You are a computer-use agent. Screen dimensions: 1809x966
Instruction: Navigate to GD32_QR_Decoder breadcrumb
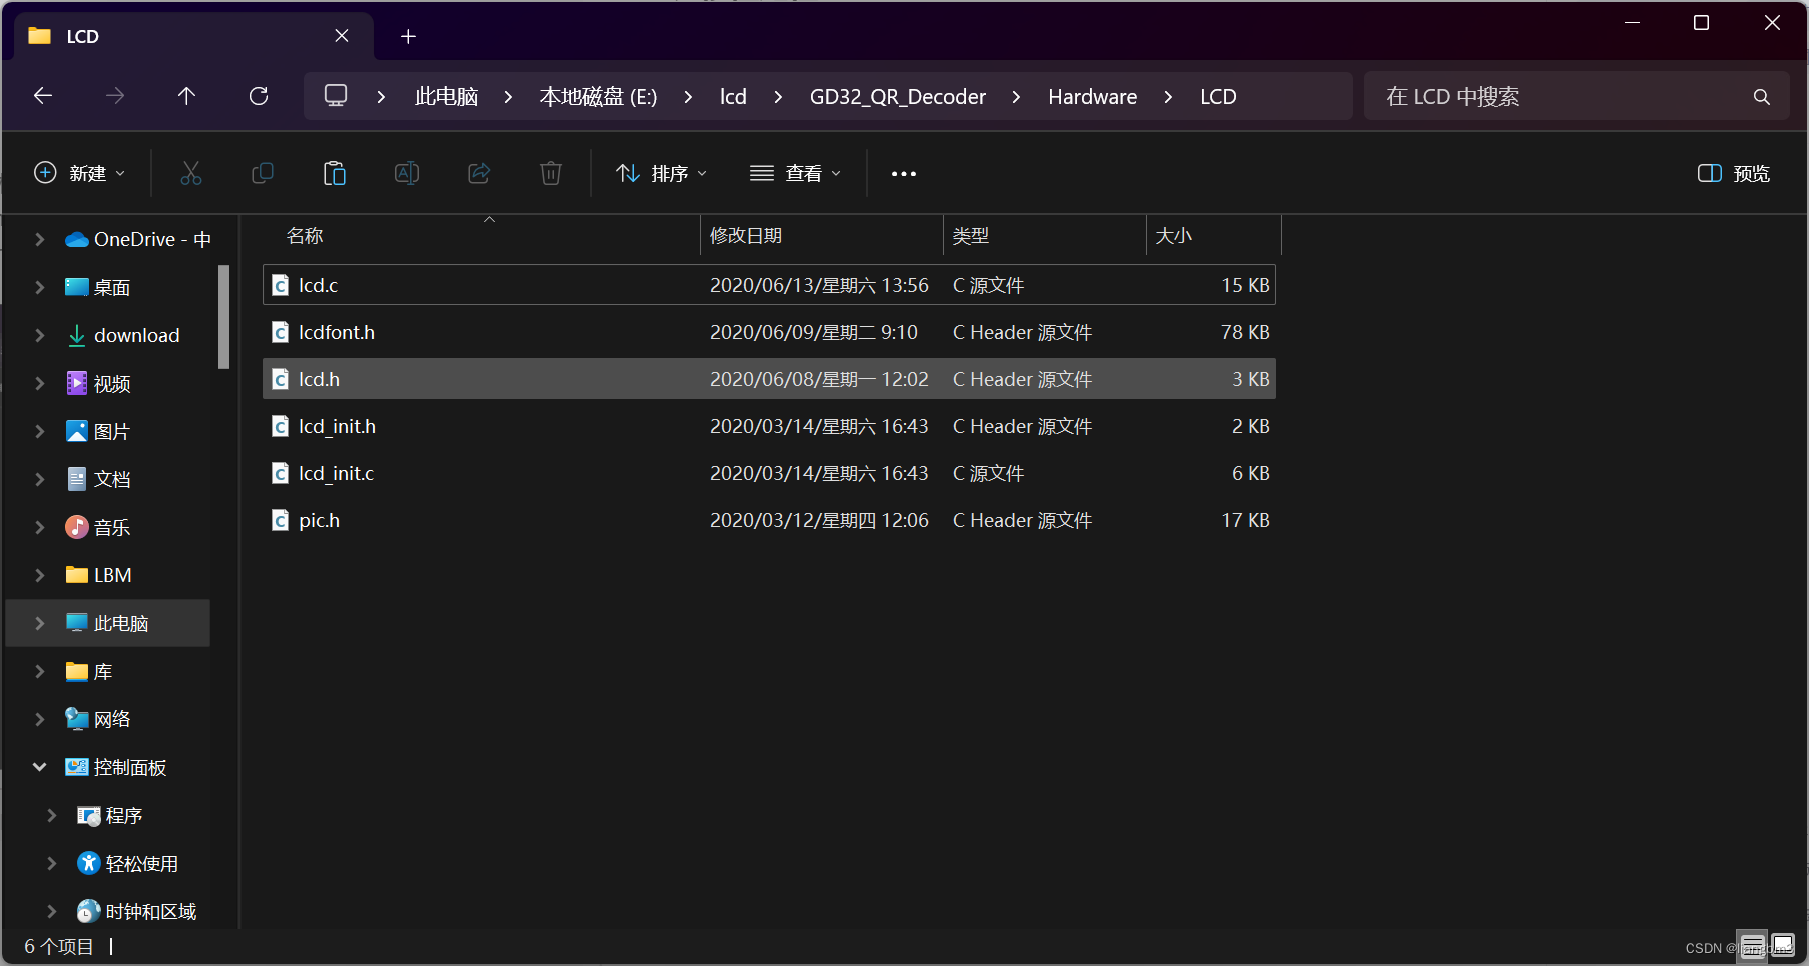tap(897, 96)
